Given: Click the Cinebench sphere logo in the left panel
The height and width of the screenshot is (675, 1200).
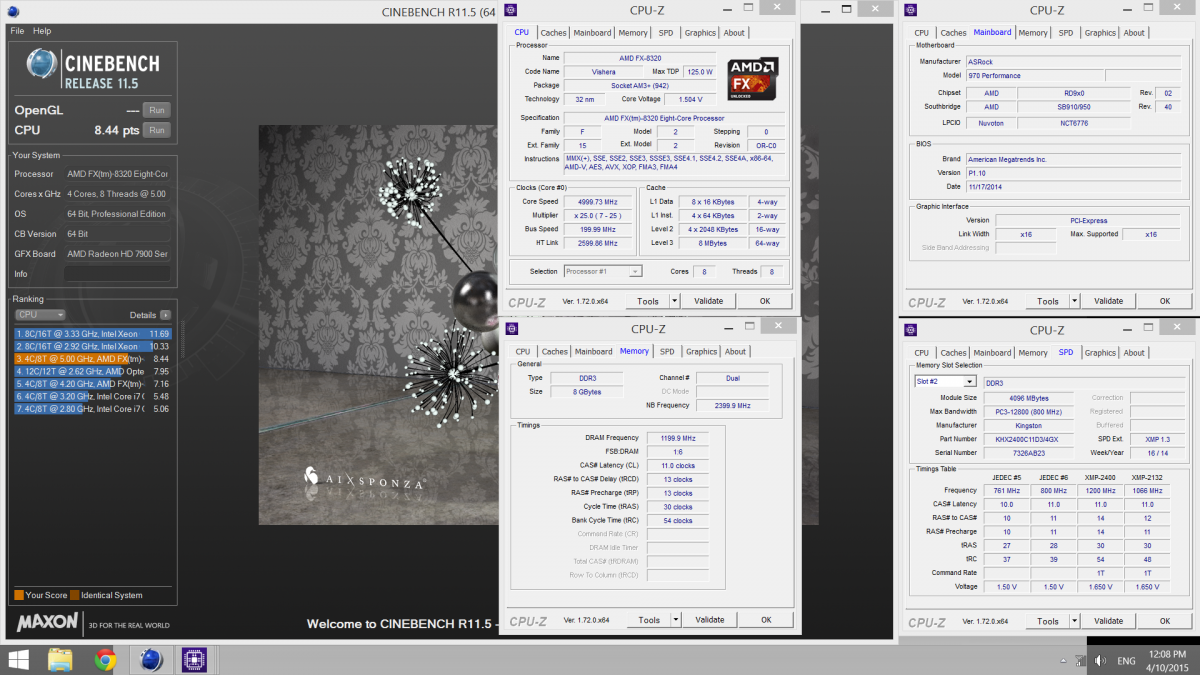Looking at the screenshot, I should tap(41, 66).
